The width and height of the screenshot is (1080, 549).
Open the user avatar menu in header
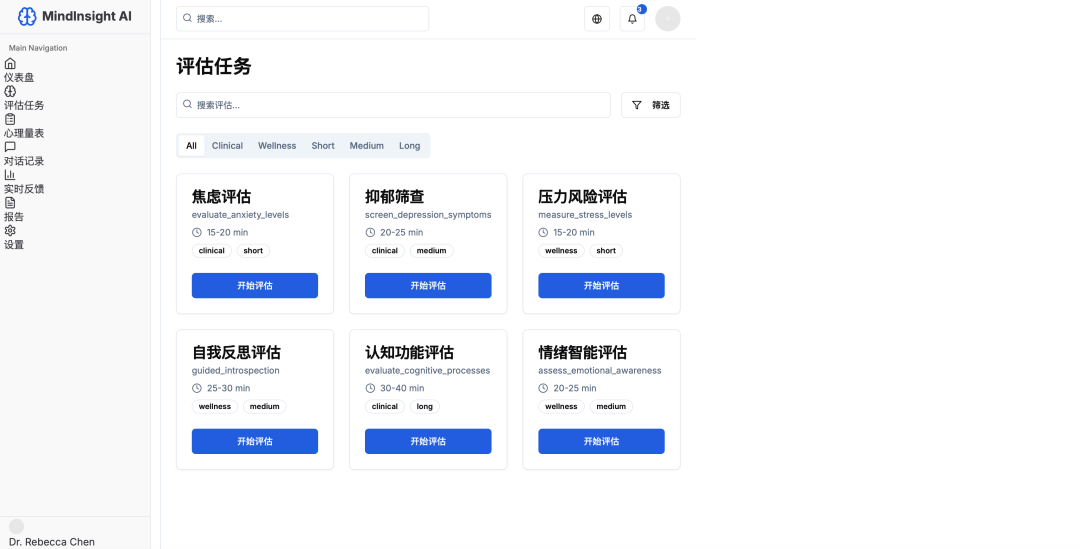[x=667, y=19]
